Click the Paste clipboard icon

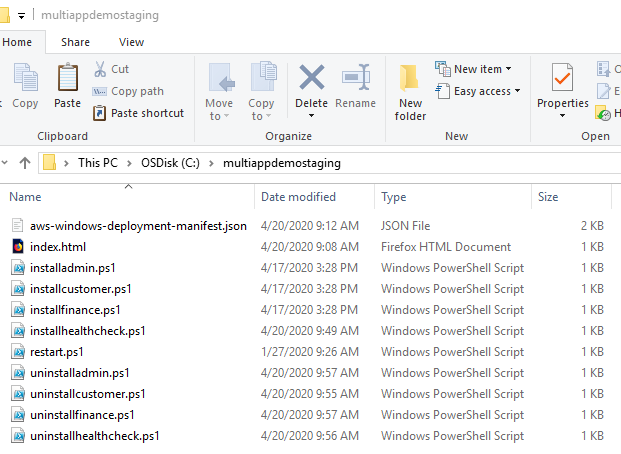tap(68, 78)
